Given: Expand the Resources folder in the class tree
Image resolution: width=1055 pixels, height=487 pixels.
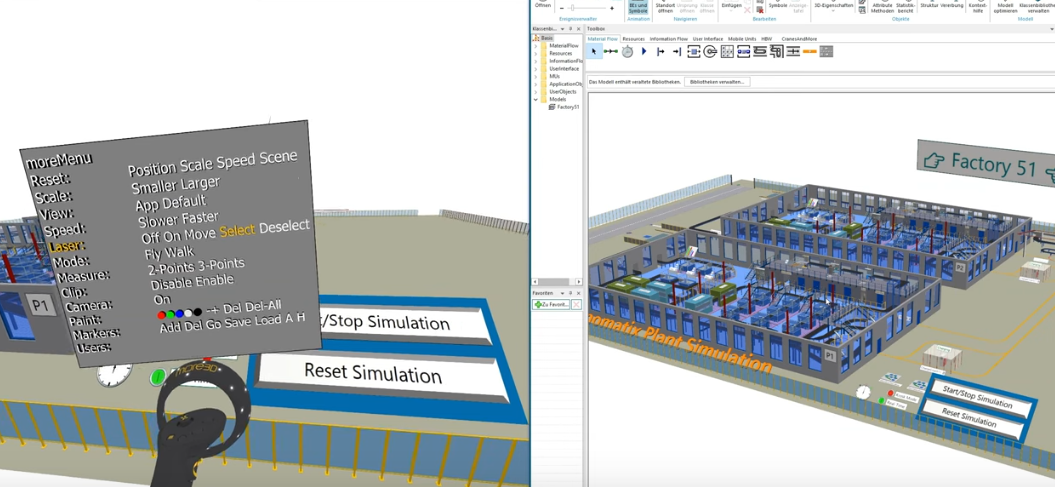Looking at the screenshot, I should [x=536, y=53].
